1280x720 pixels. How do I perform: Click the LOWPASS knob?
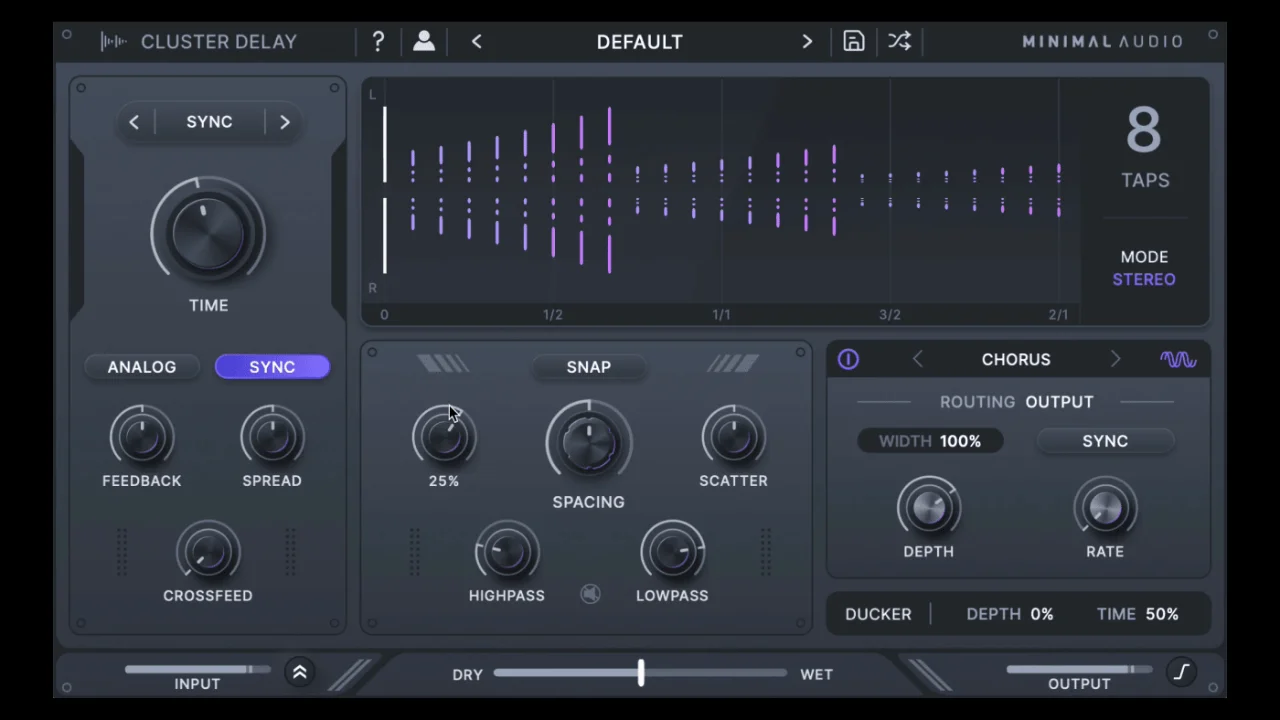point(672,552)
